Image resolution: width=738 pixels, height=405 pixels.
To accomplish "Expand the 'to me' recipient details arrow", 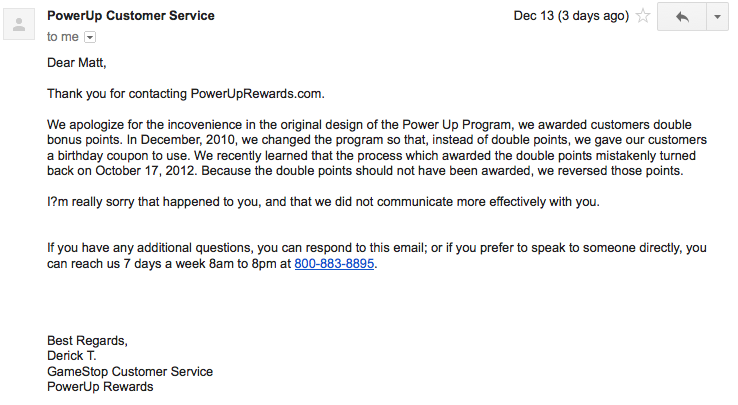I will (90, 37).
